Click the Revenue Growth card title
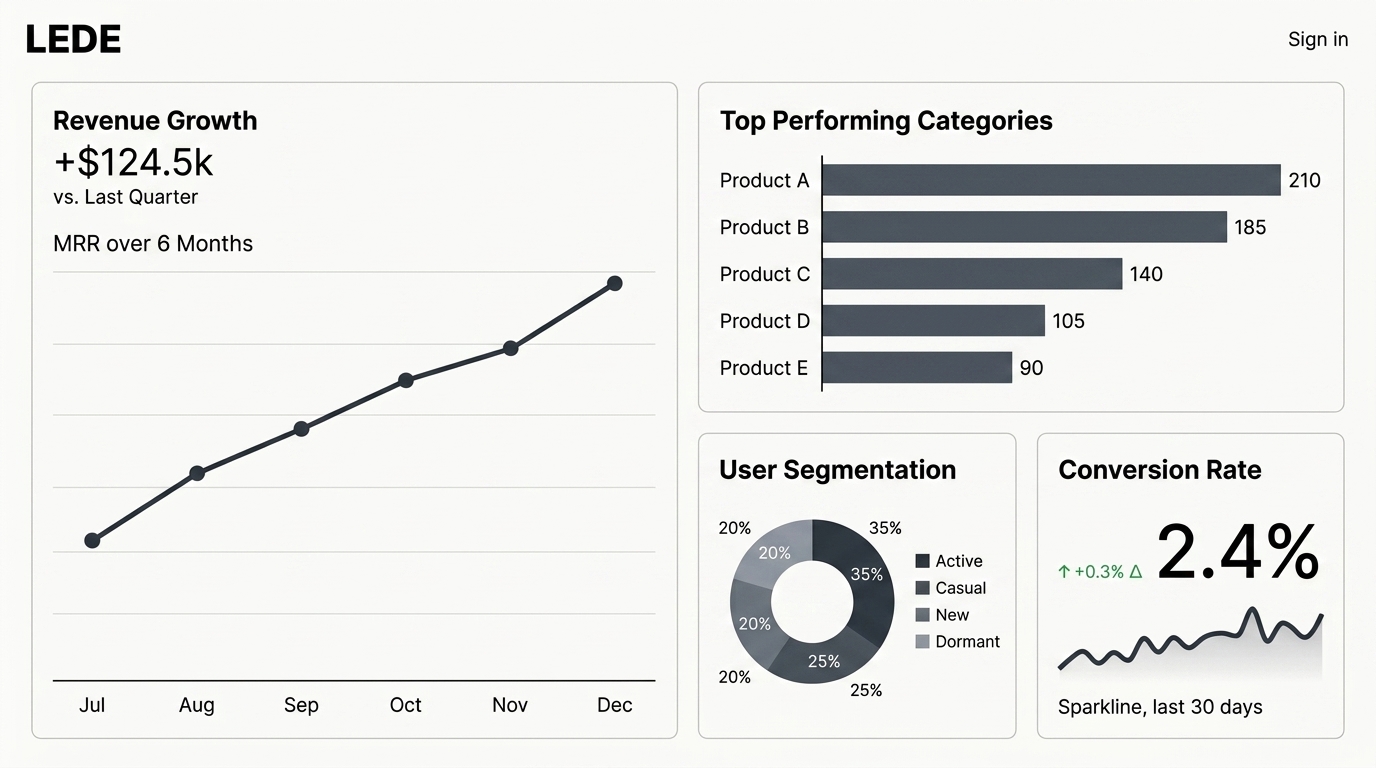 click(155, 121)
